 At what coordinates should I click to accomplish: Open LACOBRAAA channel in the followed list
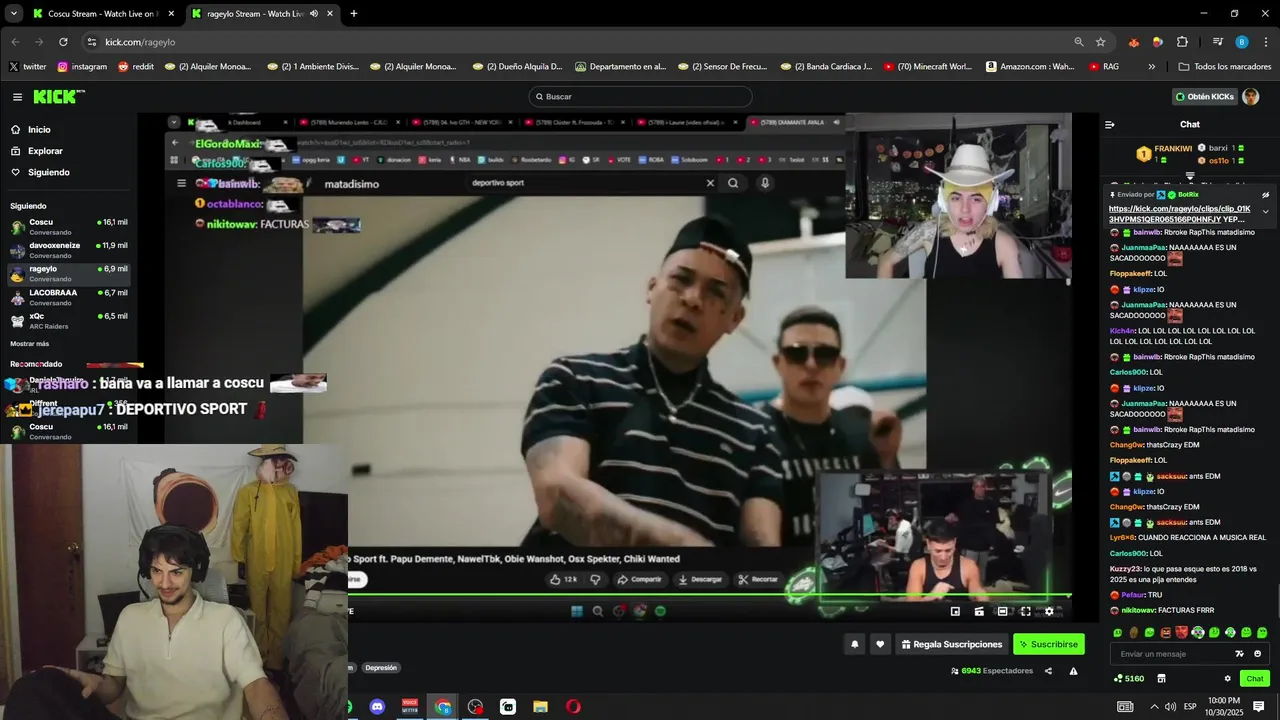point(68,297)
